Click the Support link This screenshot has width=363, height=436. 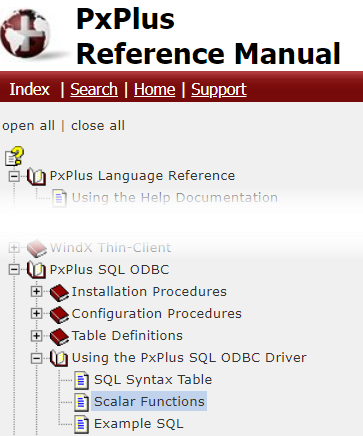coord(219,89)
